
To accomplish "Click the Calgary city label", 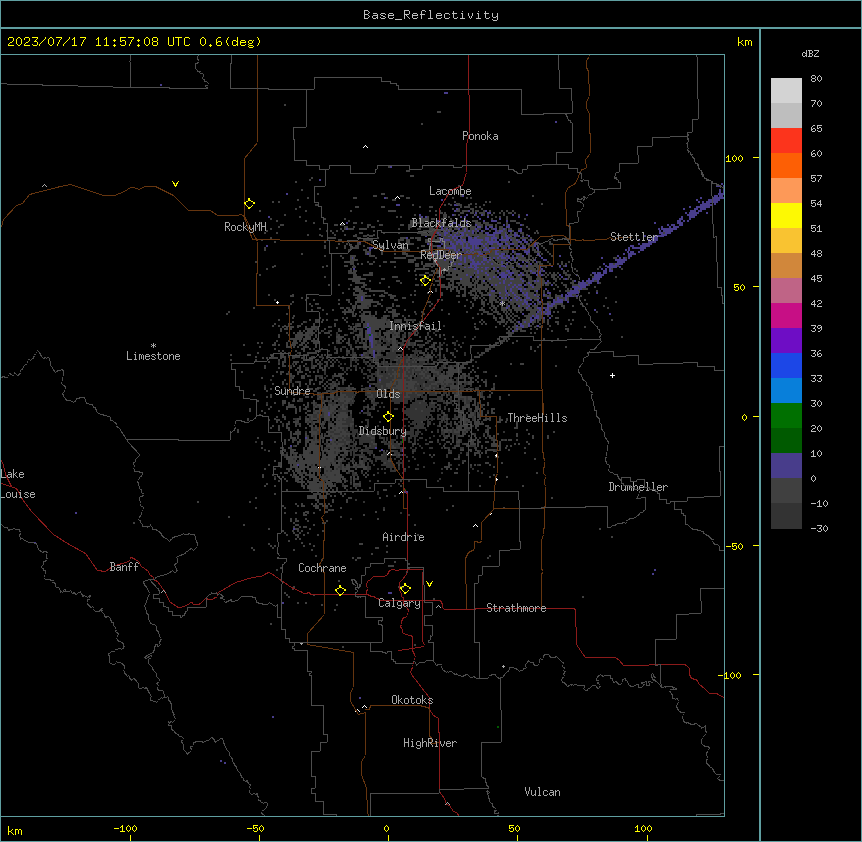I will [399, 603].
